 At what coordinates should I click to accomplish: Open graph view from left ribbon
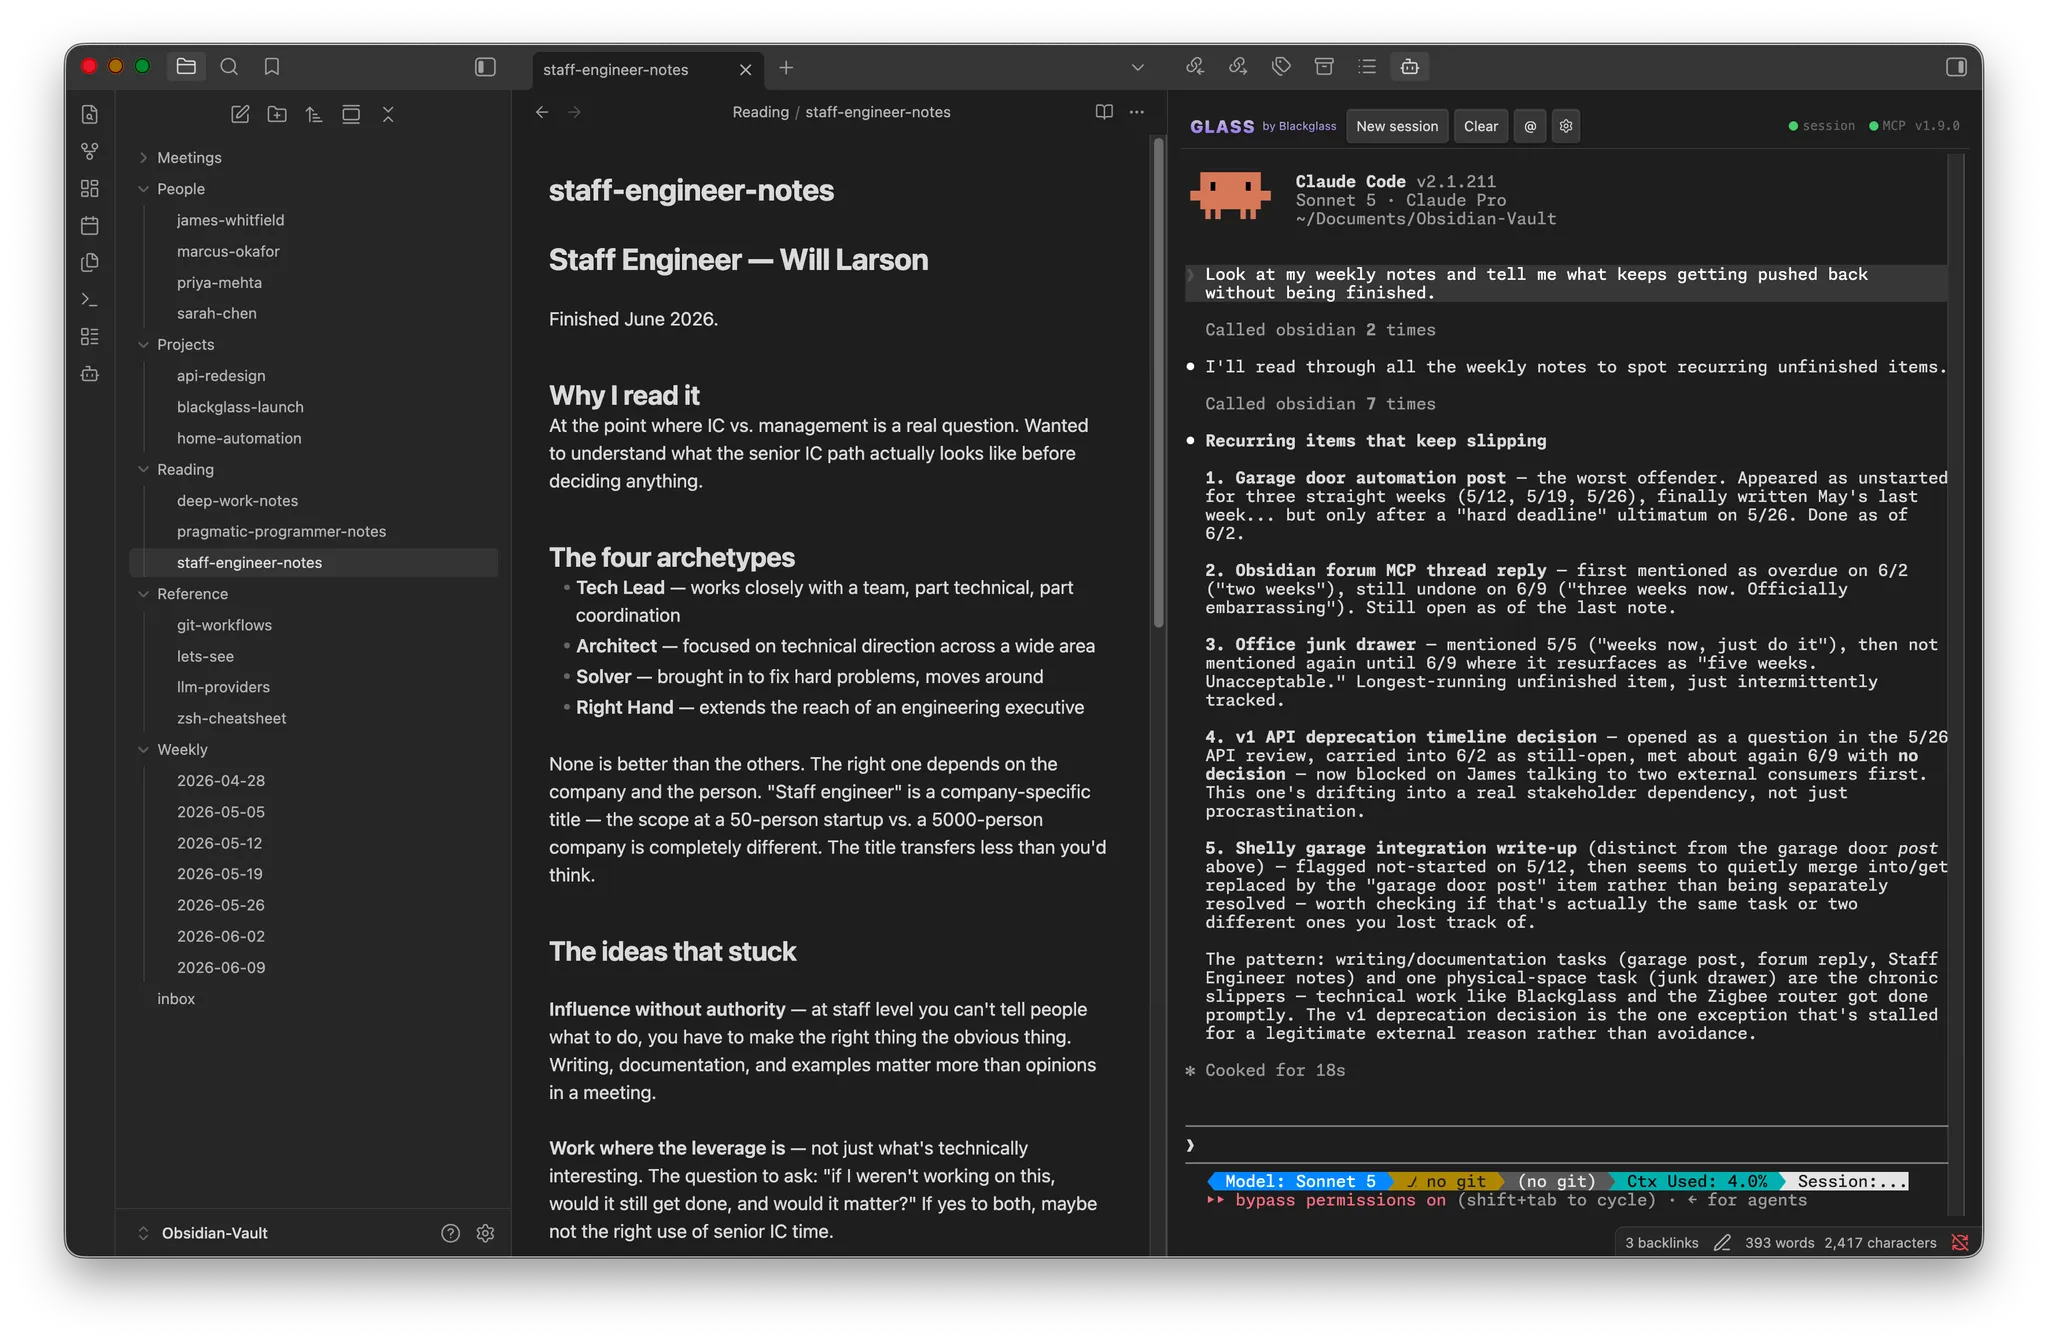point(90,151)
